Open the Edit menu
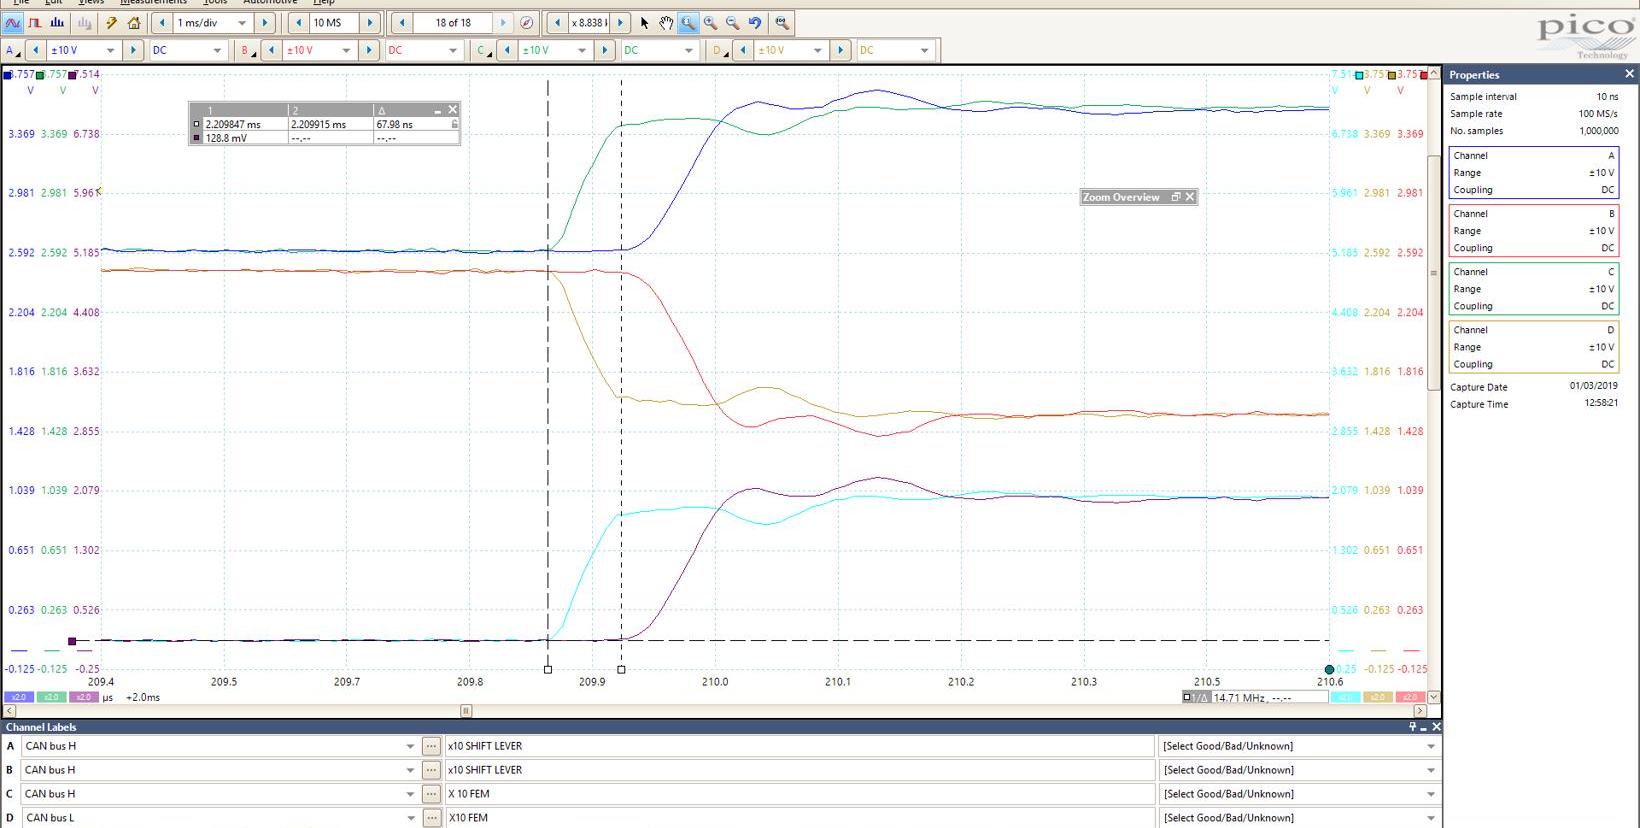 point(53,3)
